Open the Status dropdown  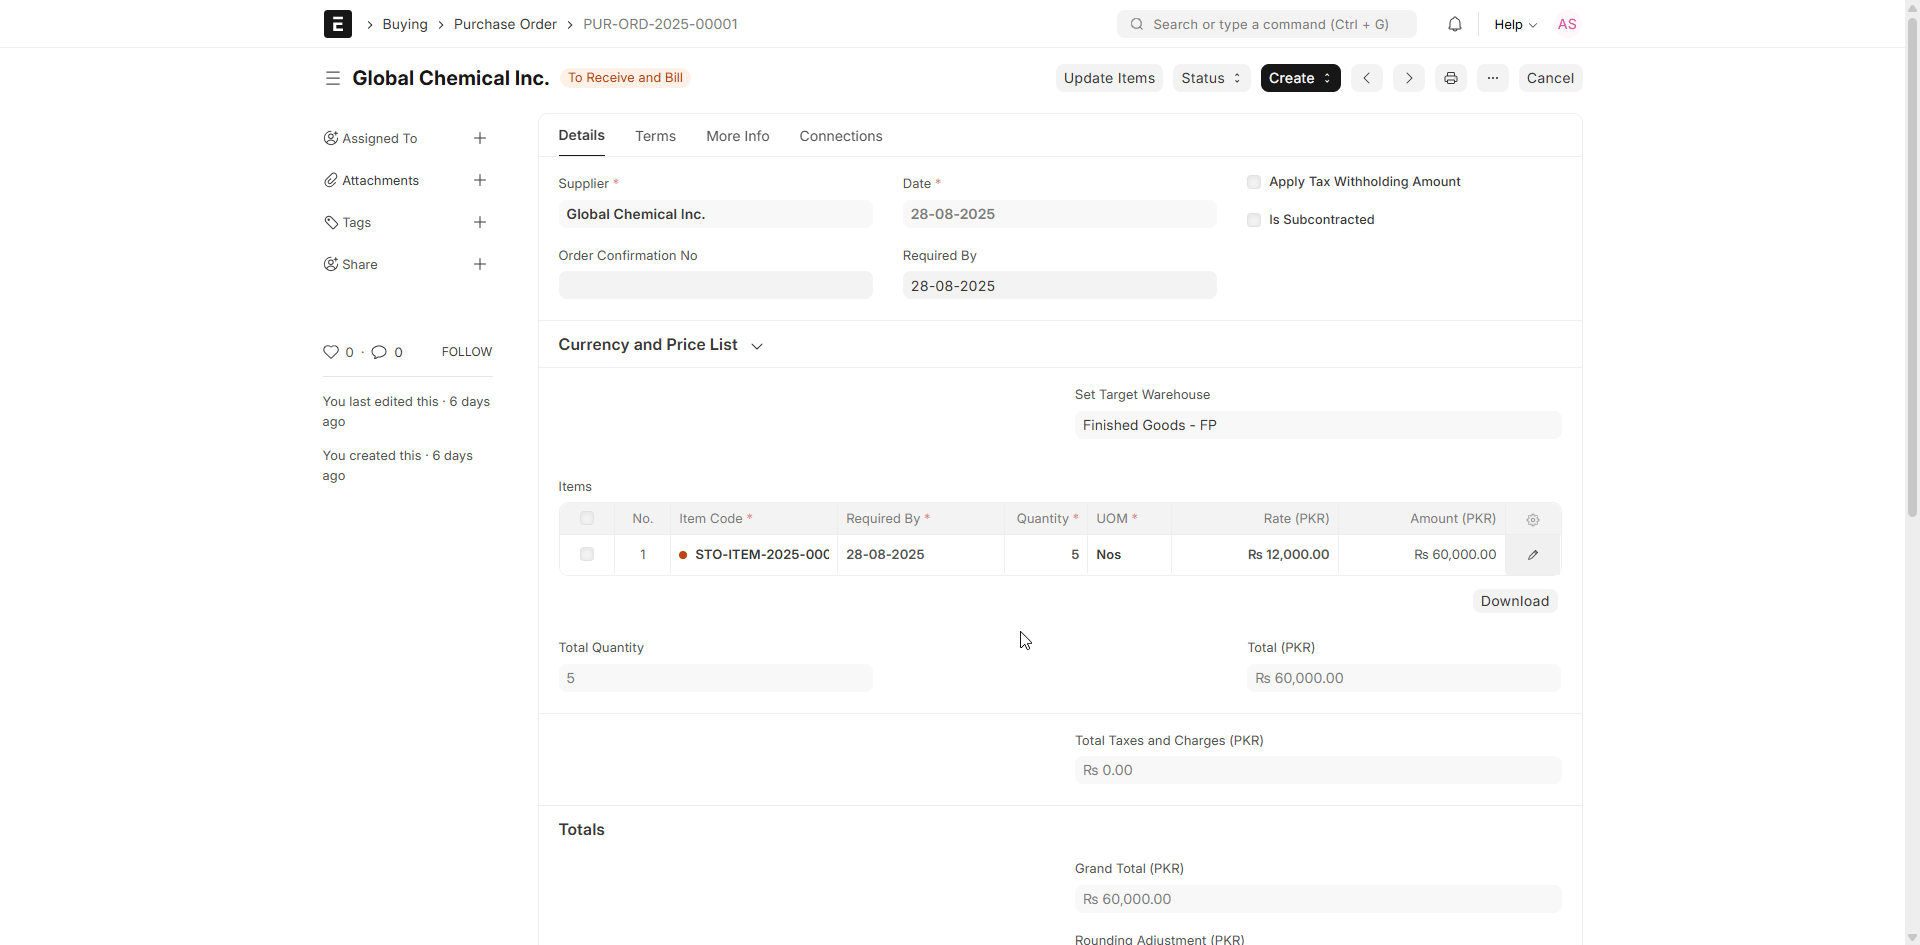1210,78
